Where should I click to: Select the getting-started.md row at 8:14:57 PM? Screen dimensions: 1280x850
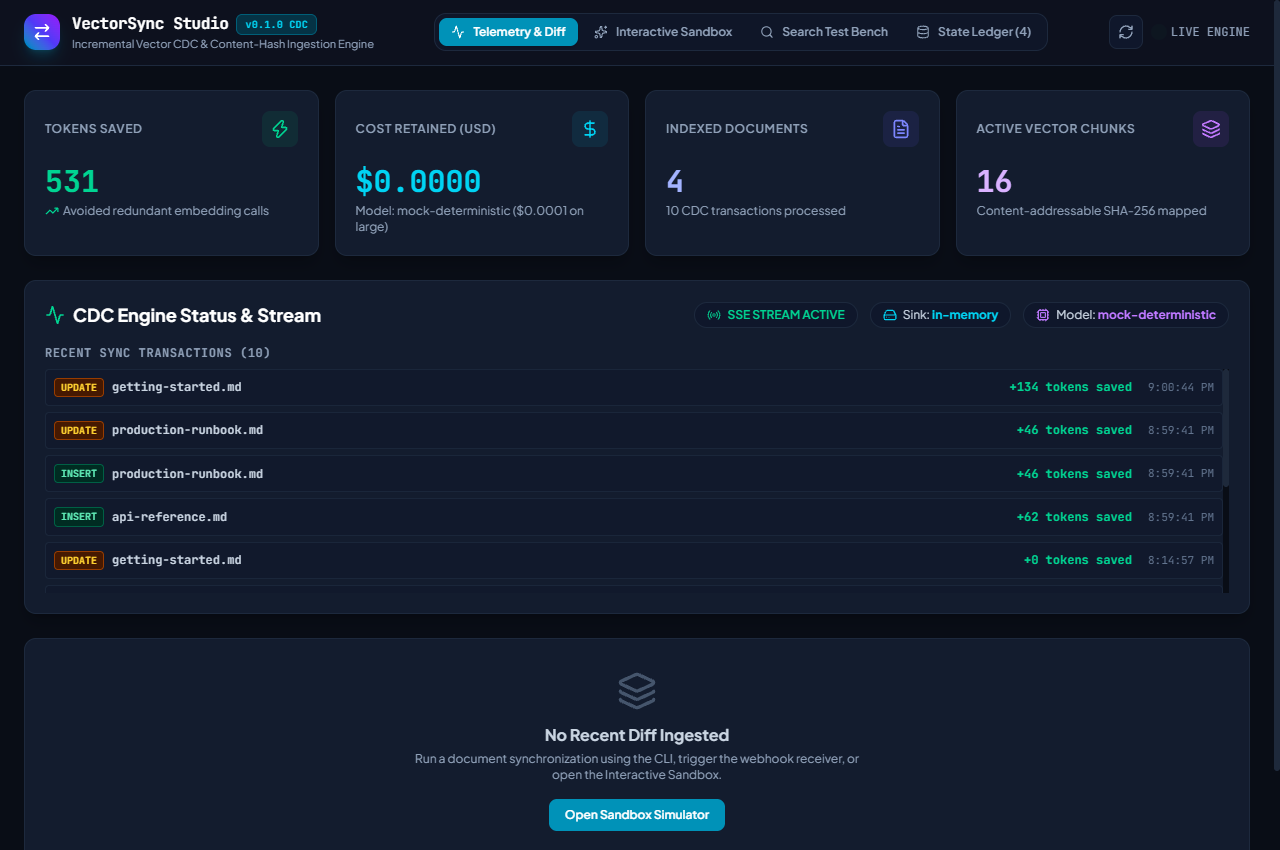pos(634,560)
